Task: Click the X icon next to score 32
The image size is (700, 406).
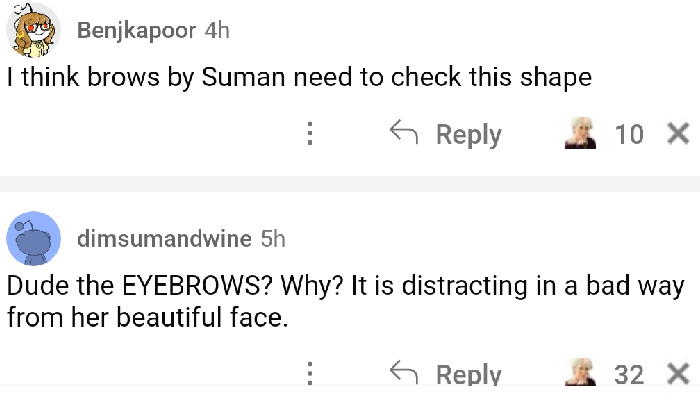Action: tap(677, 374)
